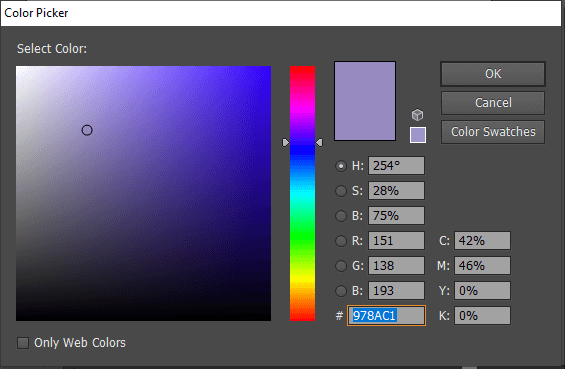Click the Select Color: label

(52, 49)
